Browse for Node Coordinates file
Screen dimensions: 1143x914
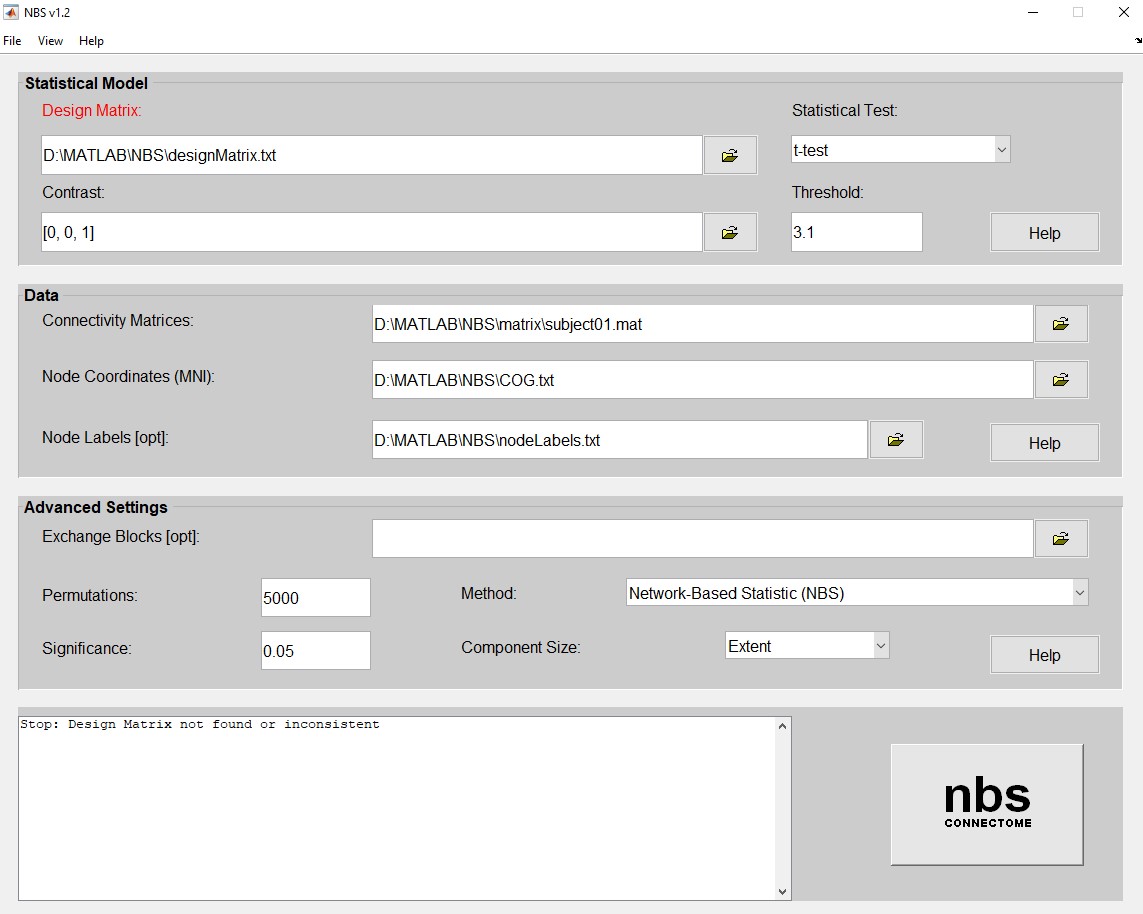1061,380
